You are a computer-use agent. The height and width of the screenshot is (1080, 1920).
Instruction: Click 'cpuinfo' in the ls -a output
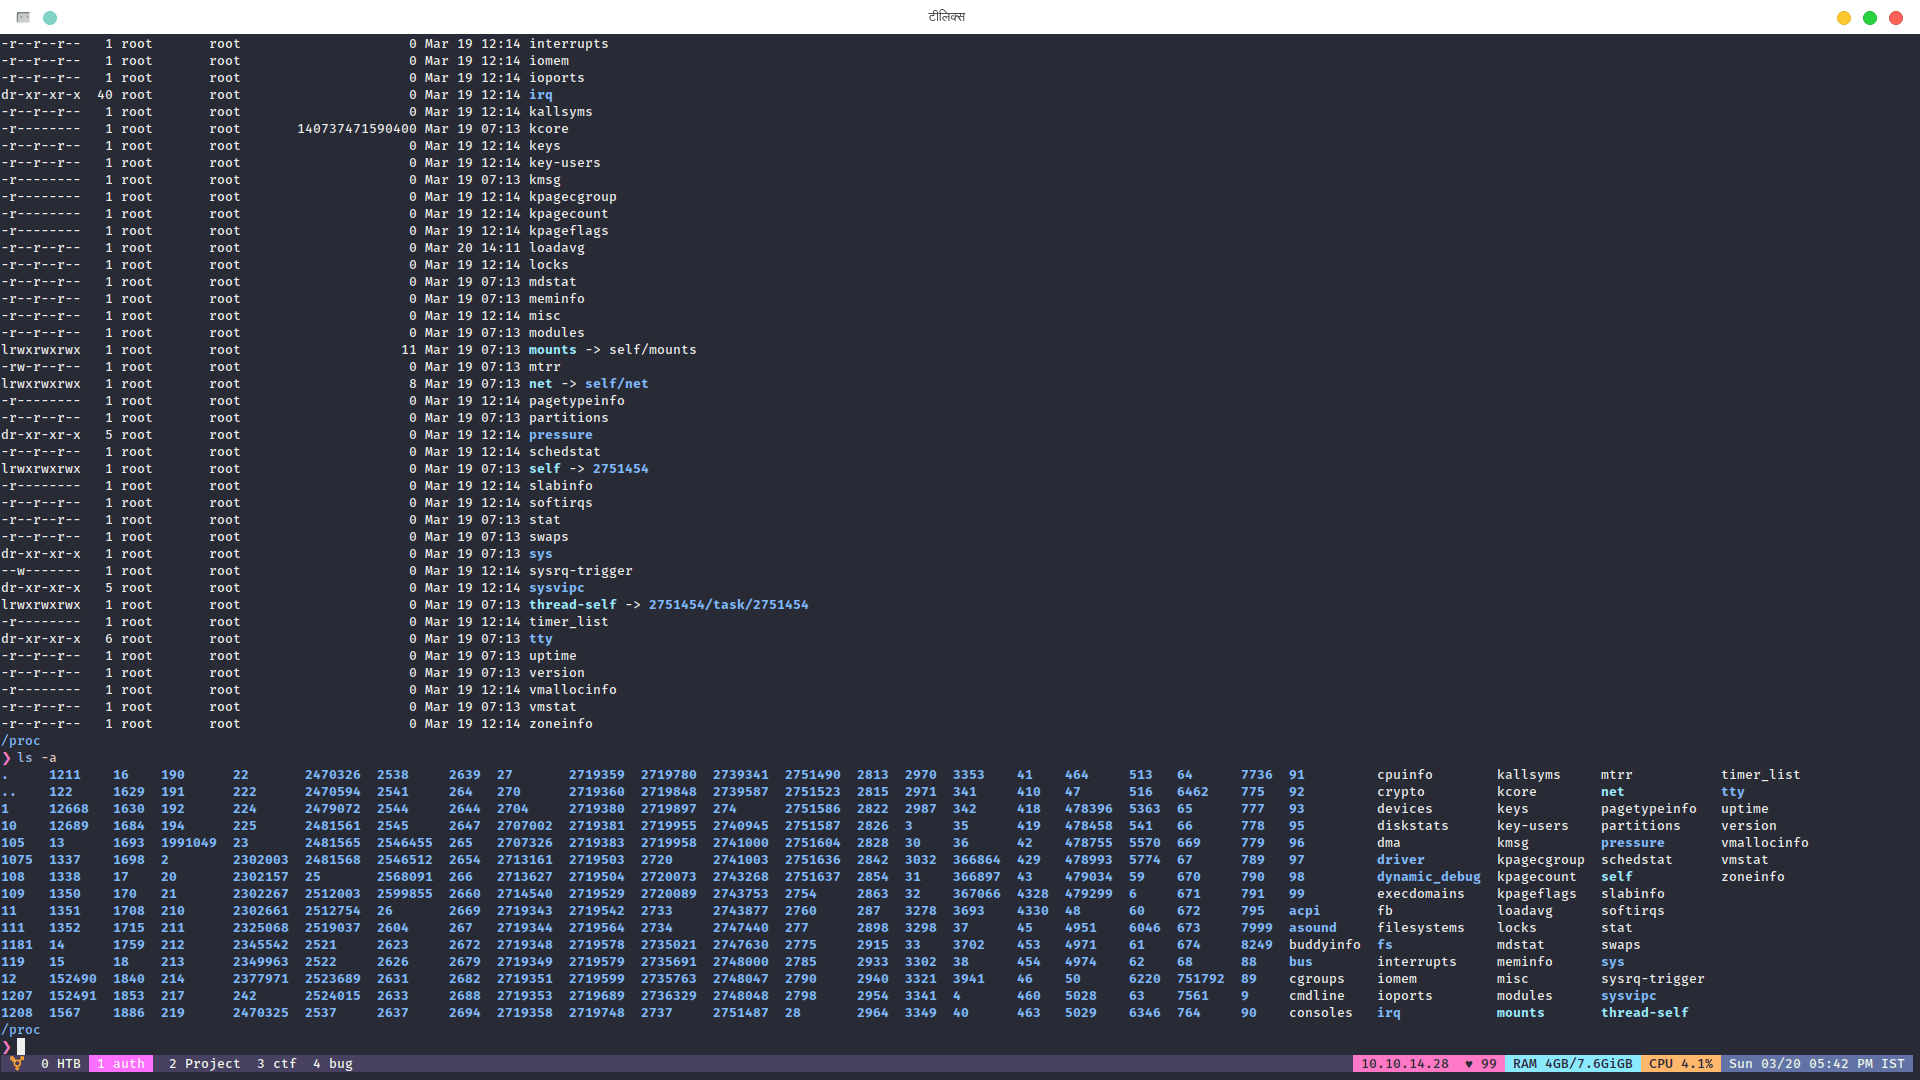1405,775
